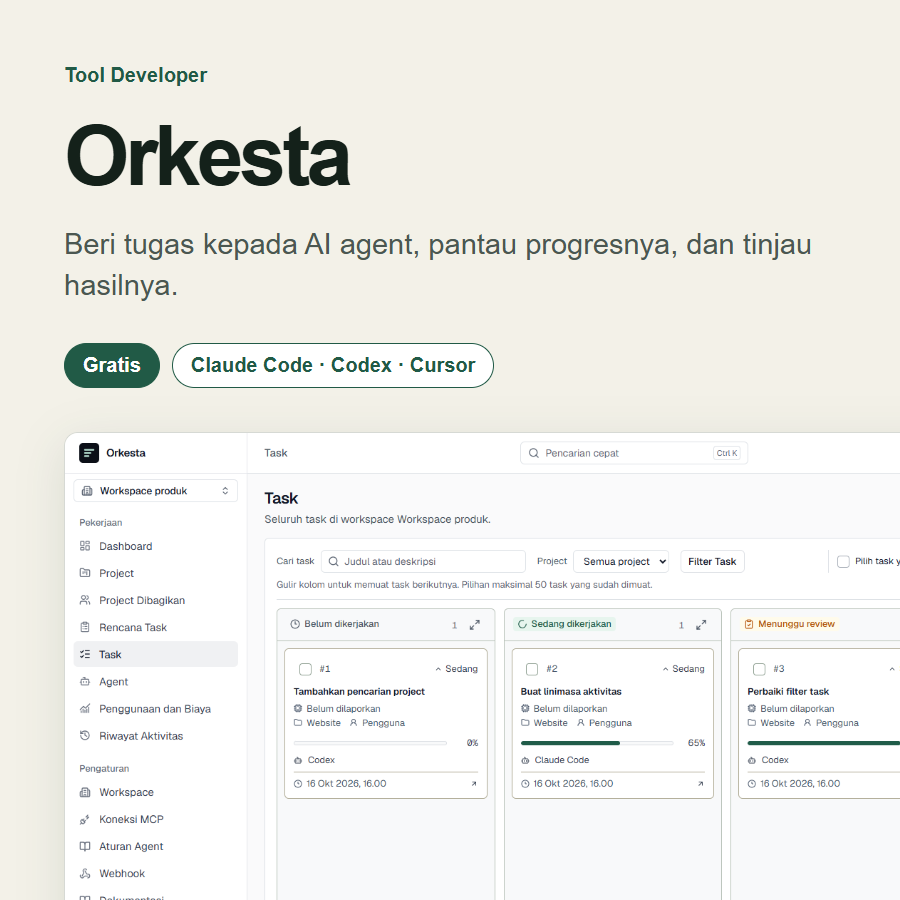
Task: Click the Codex agent icon on task #3
Action: tap(752, 760)
